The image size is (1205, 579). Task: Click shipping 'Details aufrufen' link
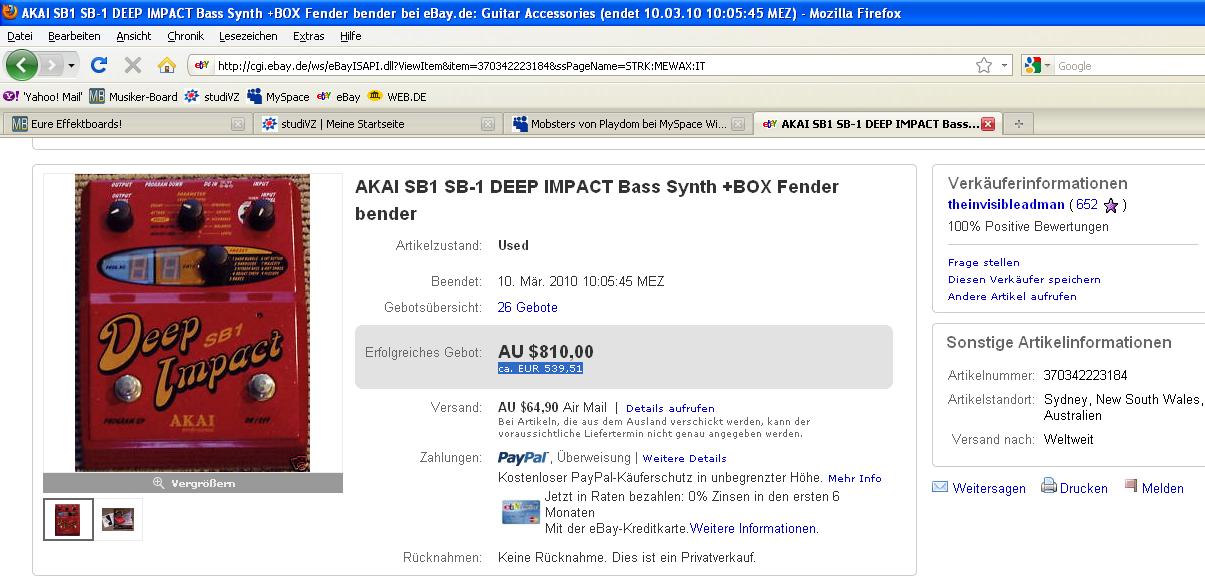coord(670,408)
